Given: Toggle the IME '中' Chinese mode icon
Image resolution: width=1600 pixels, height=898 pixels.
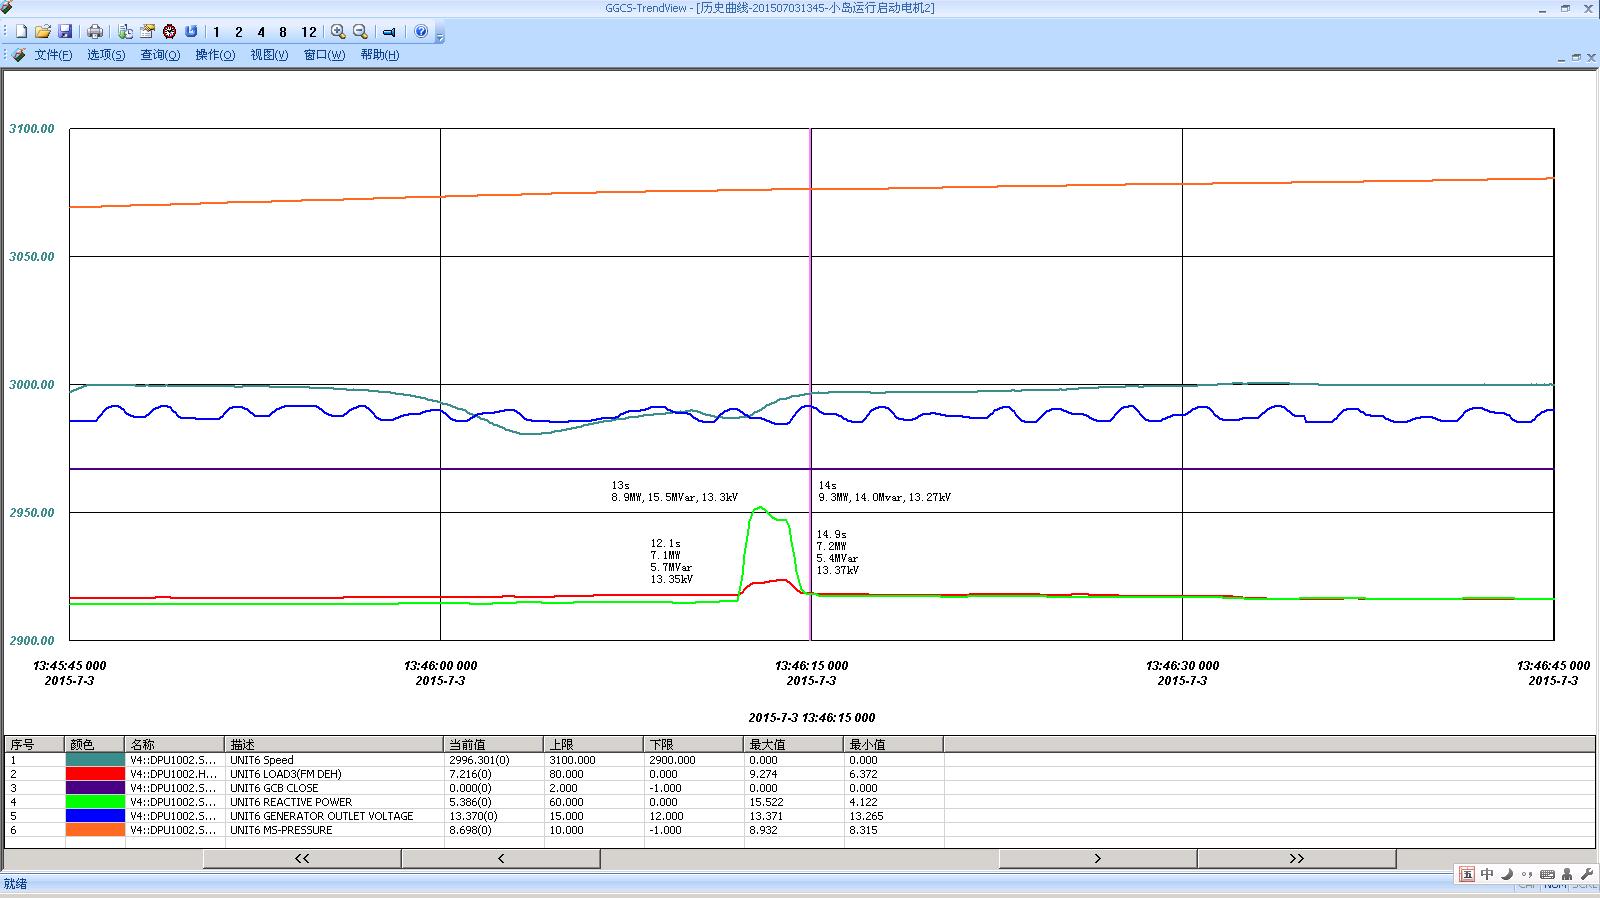Looking at the screenshot, I should pyautogui.click(x=1487, y=875).
